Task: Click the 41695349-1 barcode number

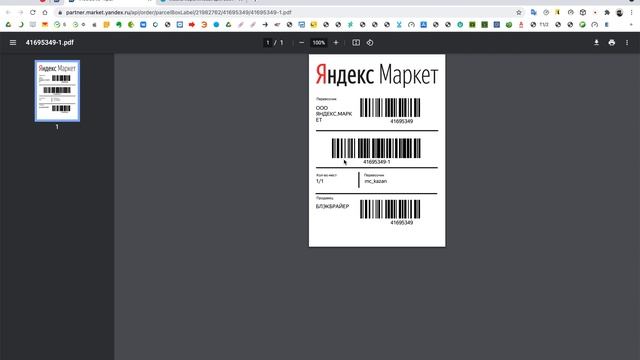Action: [x=376, y=162]
